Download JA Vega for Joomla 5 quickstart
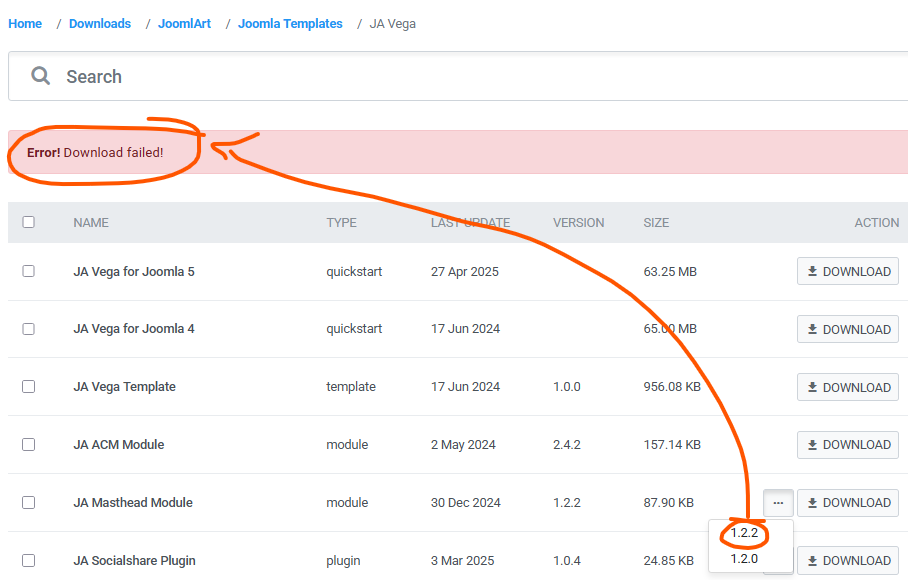908x580 pixels. 848,271
